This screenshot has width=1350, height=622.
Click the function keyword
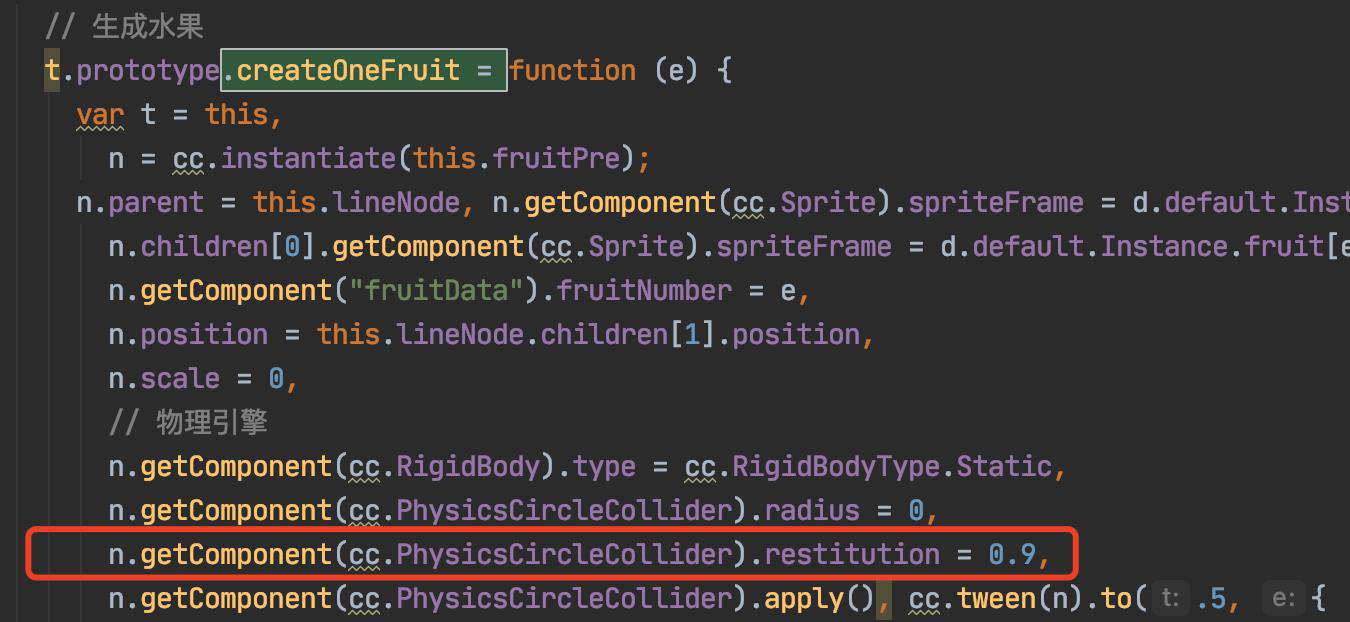pos(572,70)
